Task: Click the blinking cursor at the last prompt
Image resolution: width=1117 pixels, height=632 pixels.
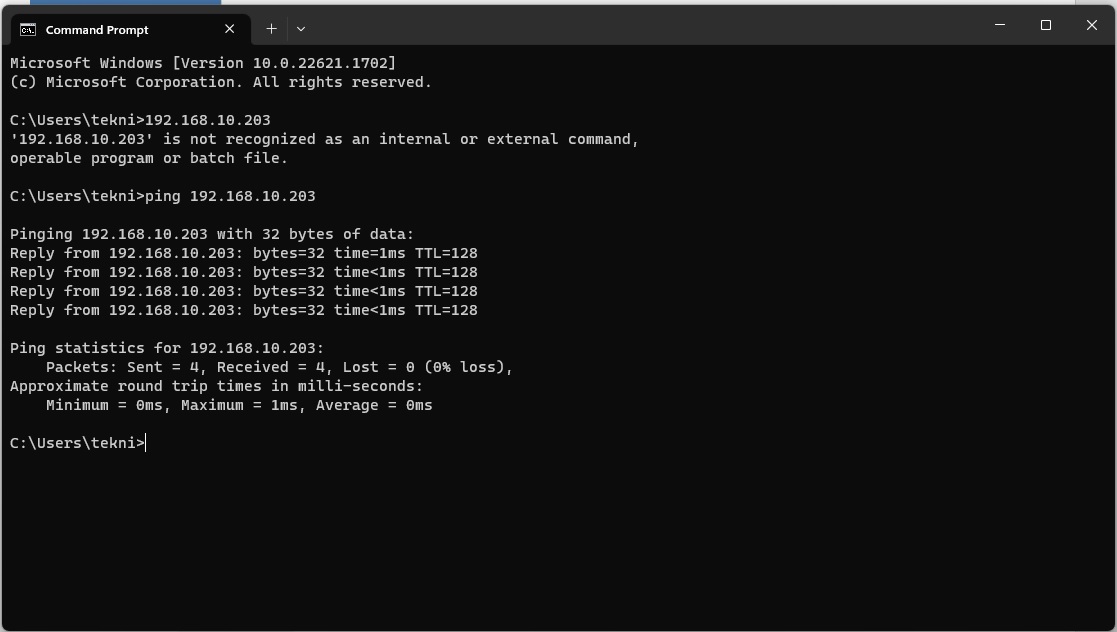Action: (146, 443)
